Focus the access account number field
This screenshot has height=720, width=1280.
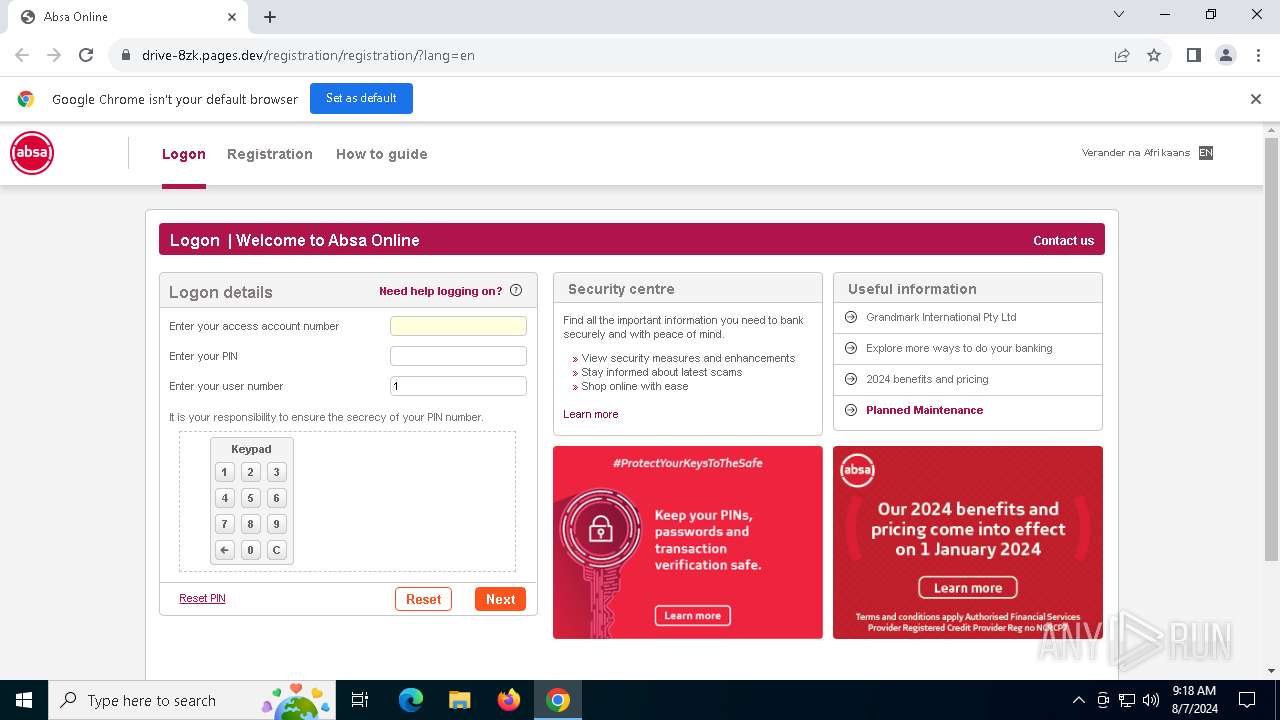[x=458, y=326]
